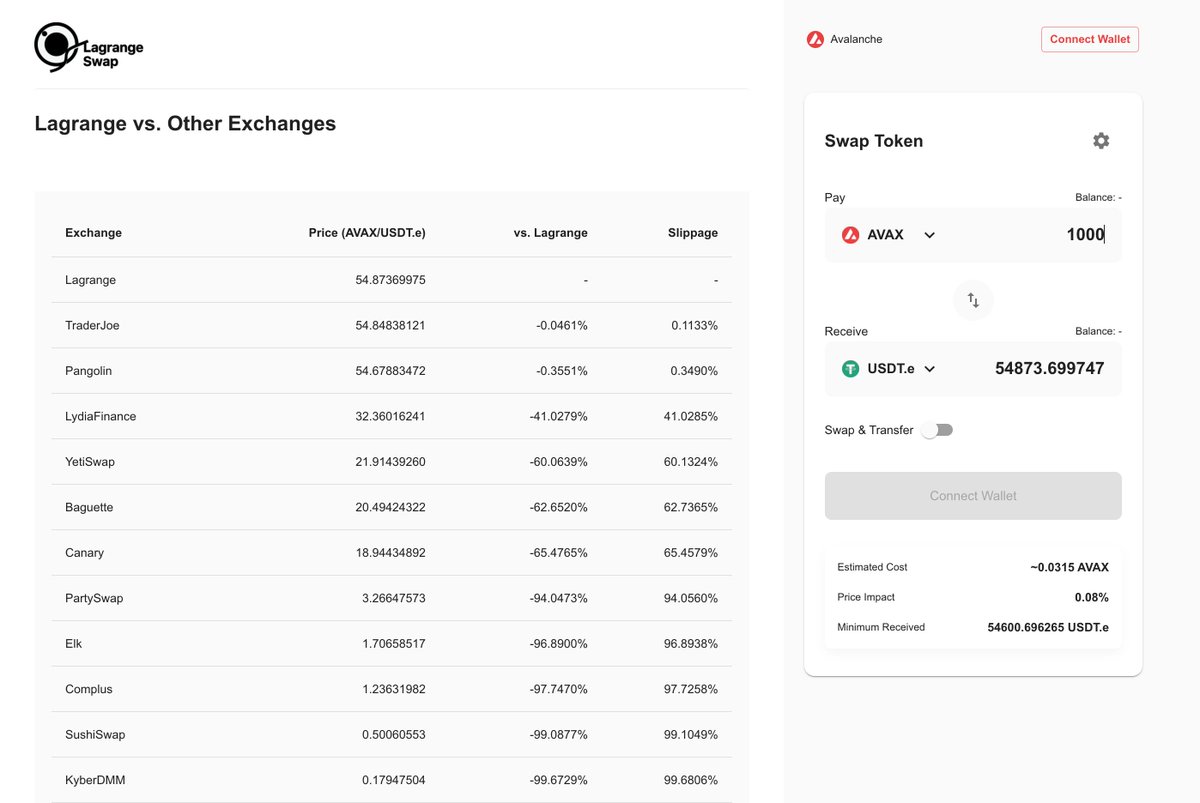Select the Elk exchange name
The image size is (1200, 803).
(x=73, y=644)
